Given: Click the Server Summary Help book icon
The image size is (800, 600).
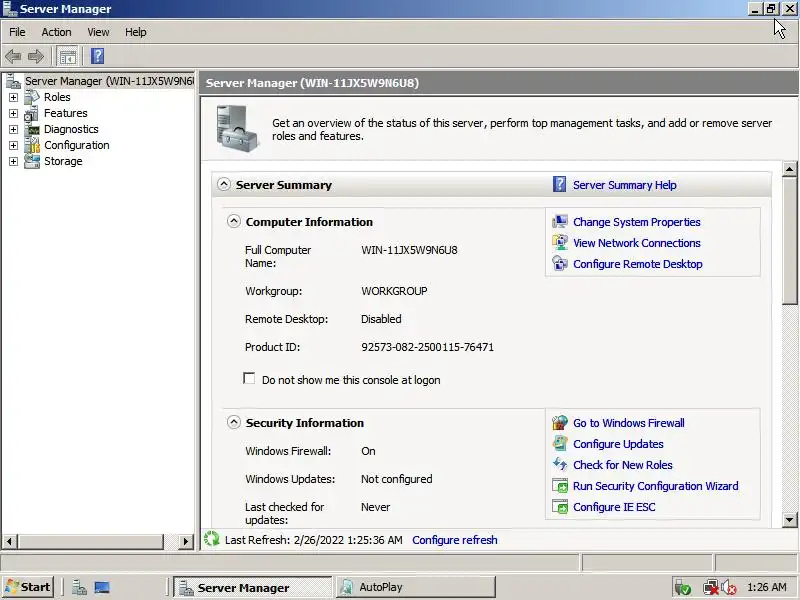Looking at the screenshot, I should coord(559,184).
